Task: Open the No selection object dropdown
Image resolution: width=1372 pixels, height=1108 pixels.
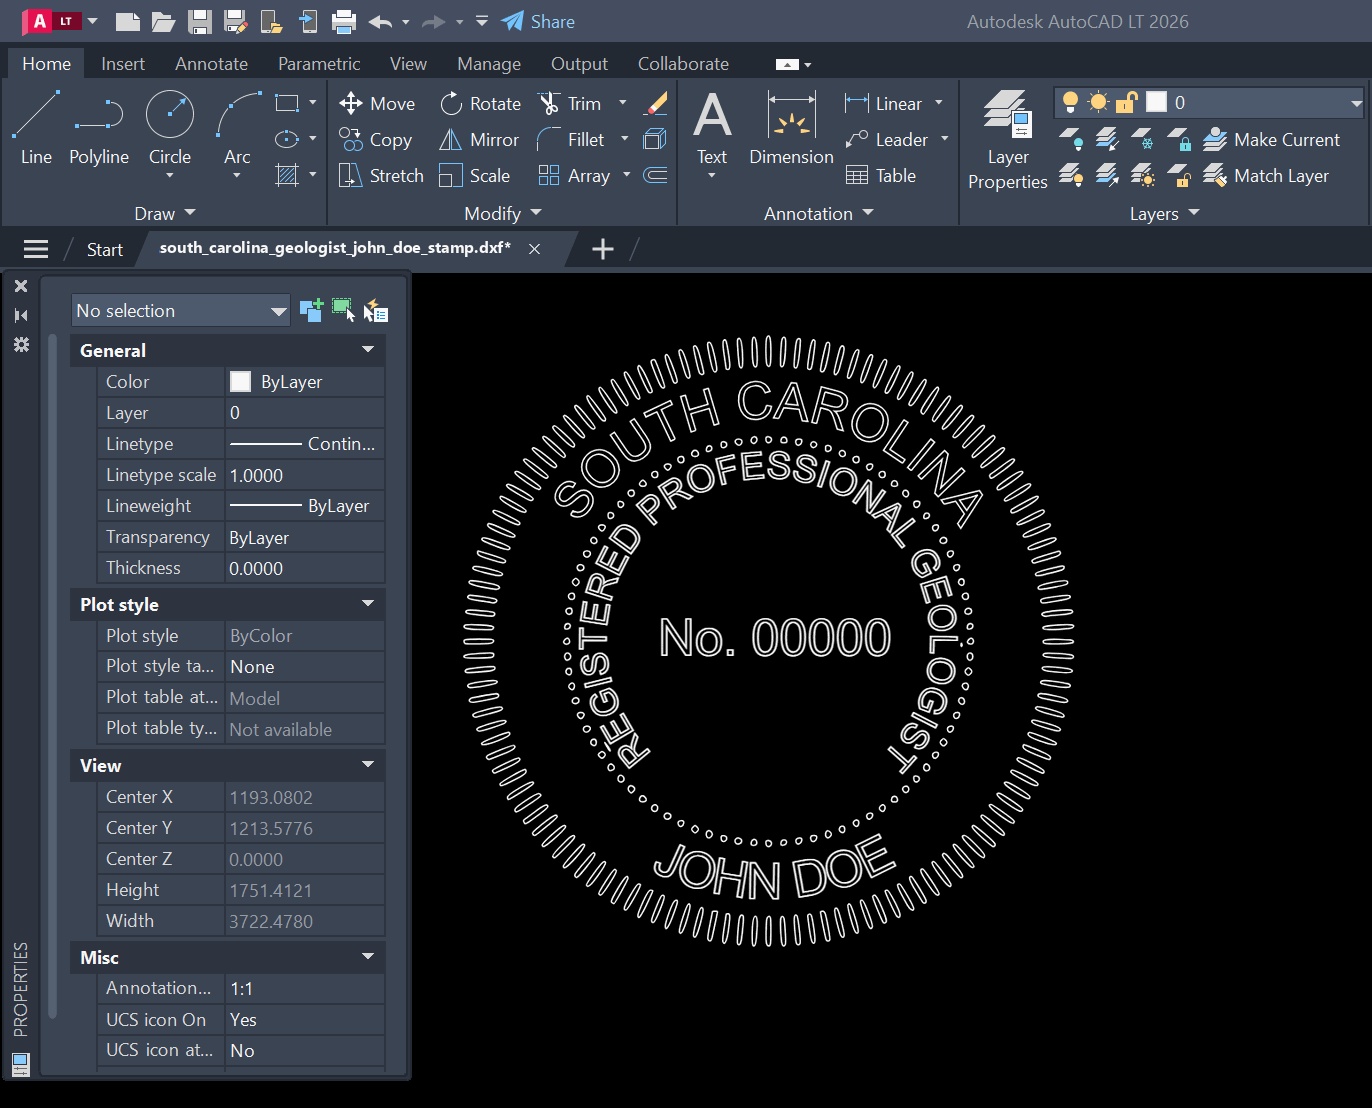Action: point(181,311)
